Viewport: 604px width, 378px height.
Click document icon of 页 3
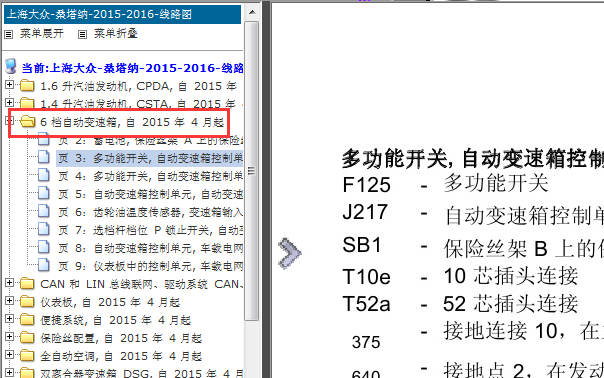[44, 157]
